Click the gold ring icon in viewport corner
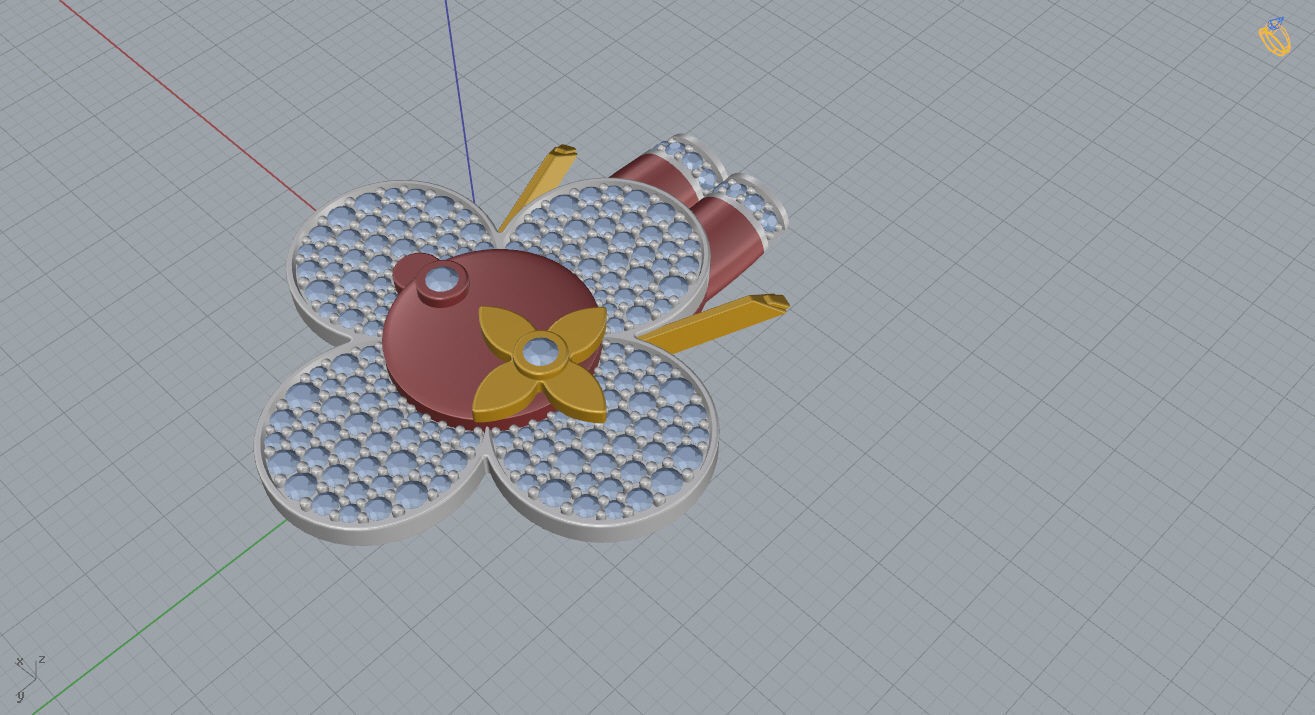1315x715 pixels. [1275, 37]
